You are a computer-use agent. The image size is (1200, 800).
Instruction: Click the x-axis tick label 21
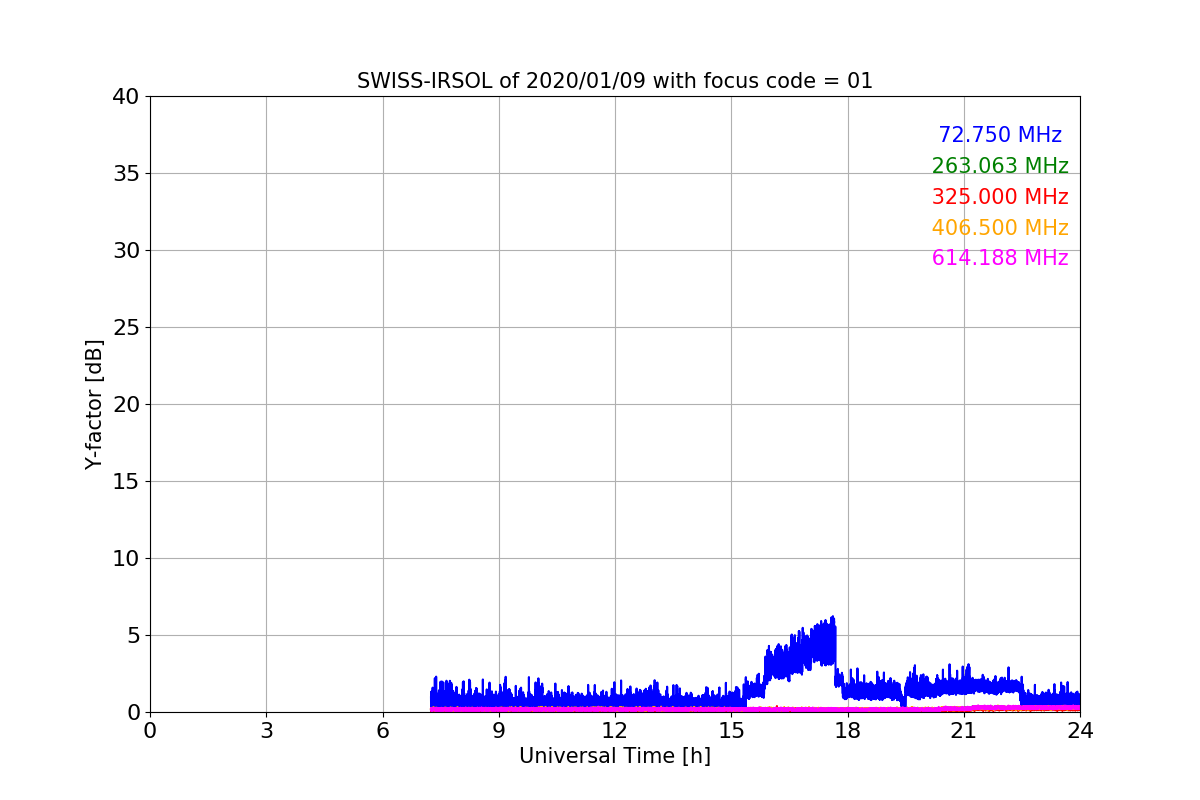(964, 731)
